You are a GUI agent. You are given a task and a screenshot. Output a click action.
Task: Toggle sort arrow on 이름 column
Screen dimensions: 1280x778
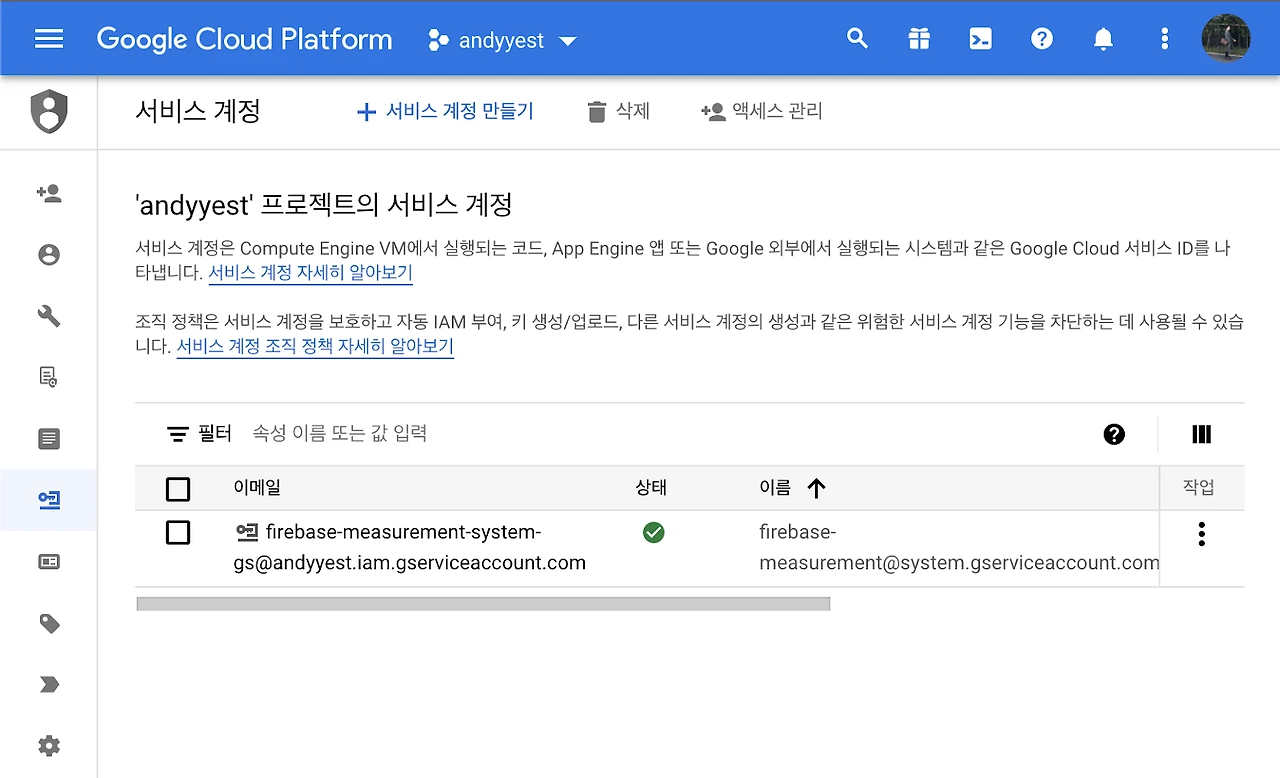pos(817,488)
